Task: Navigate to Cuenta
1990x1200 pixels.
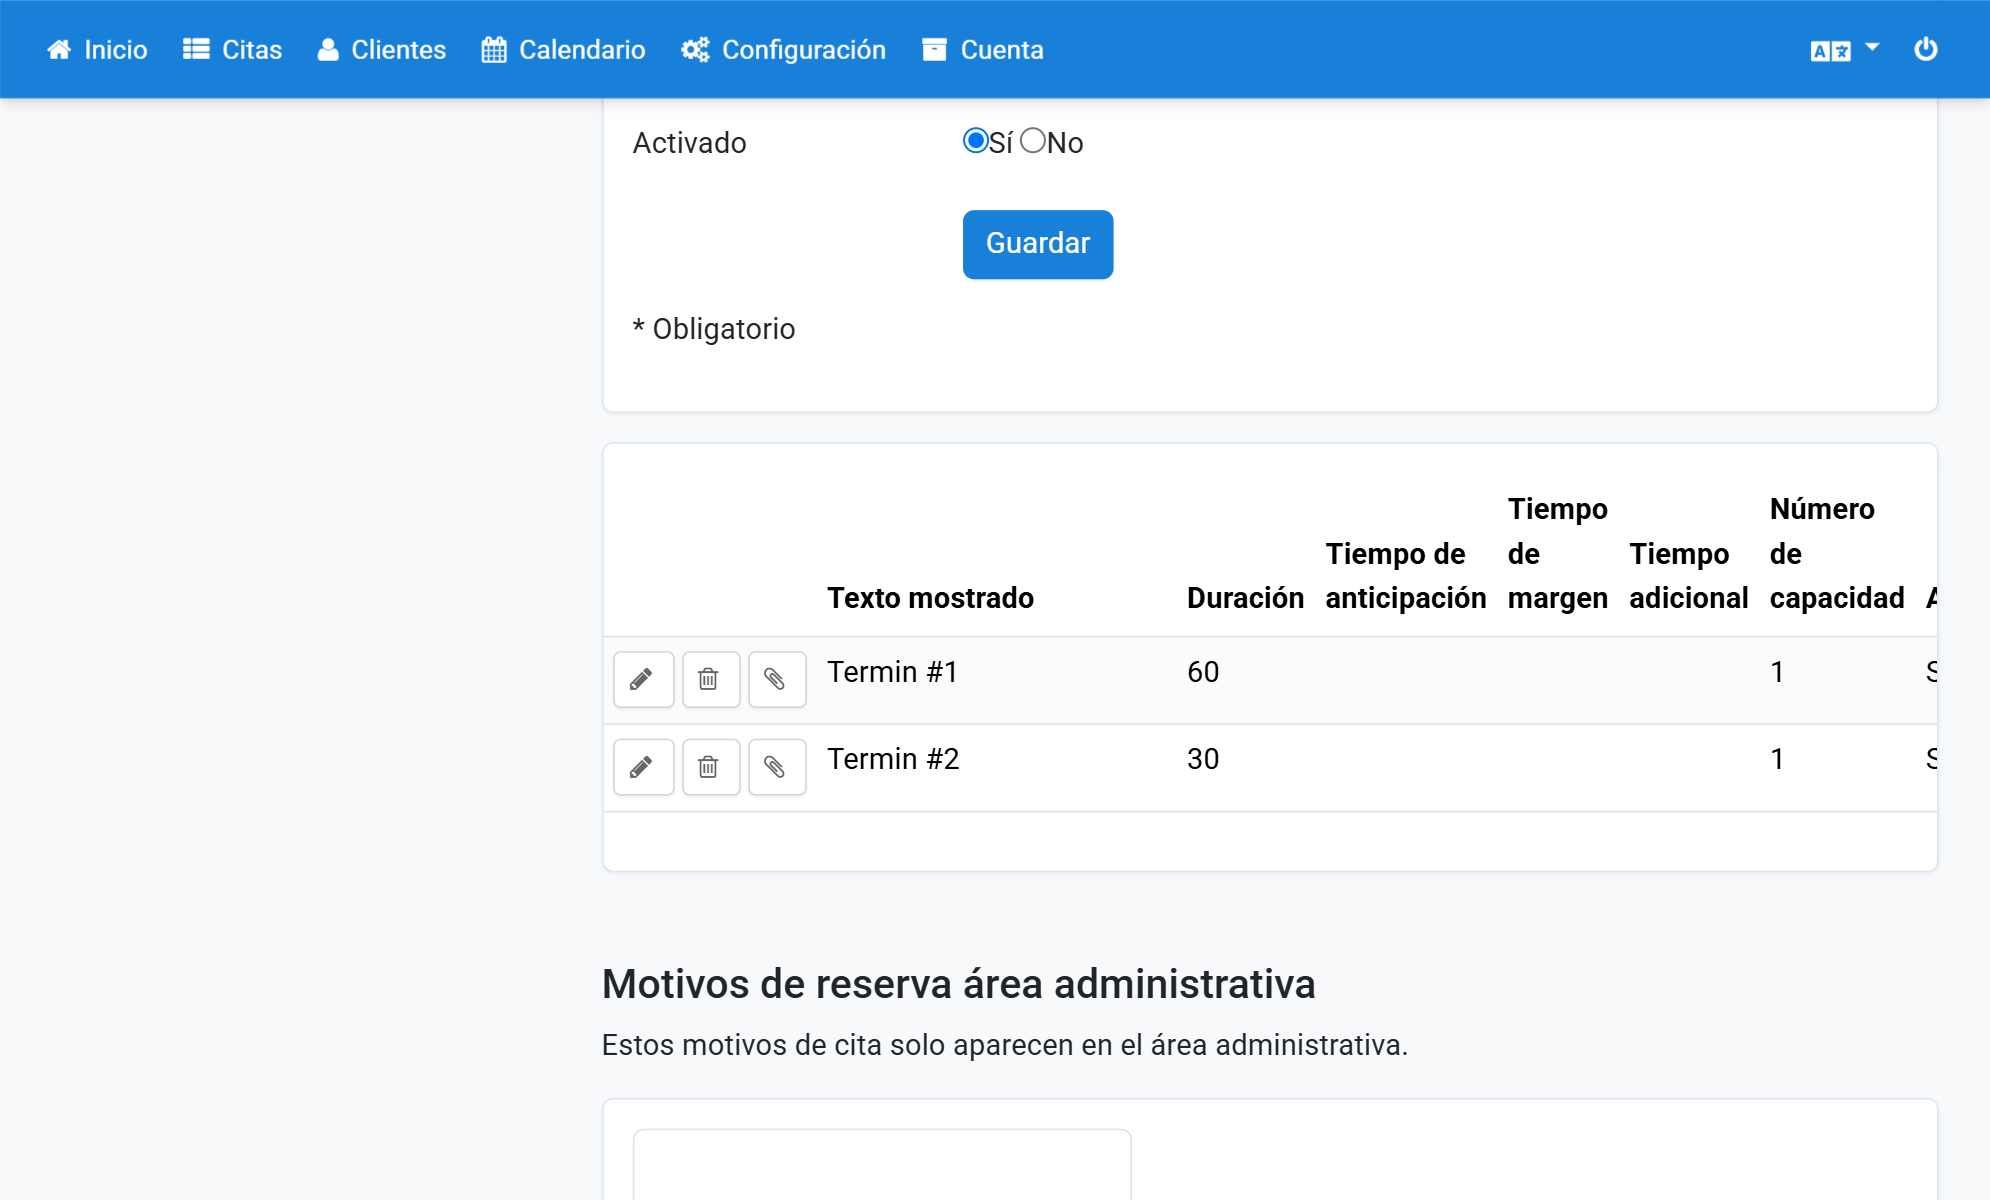Action: coord(982,49)
